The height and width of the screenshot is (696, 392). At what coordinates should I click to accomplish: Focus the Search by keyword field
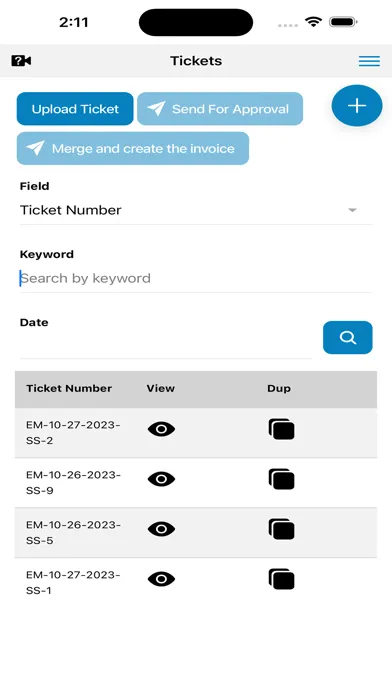(x=196, y=278)
